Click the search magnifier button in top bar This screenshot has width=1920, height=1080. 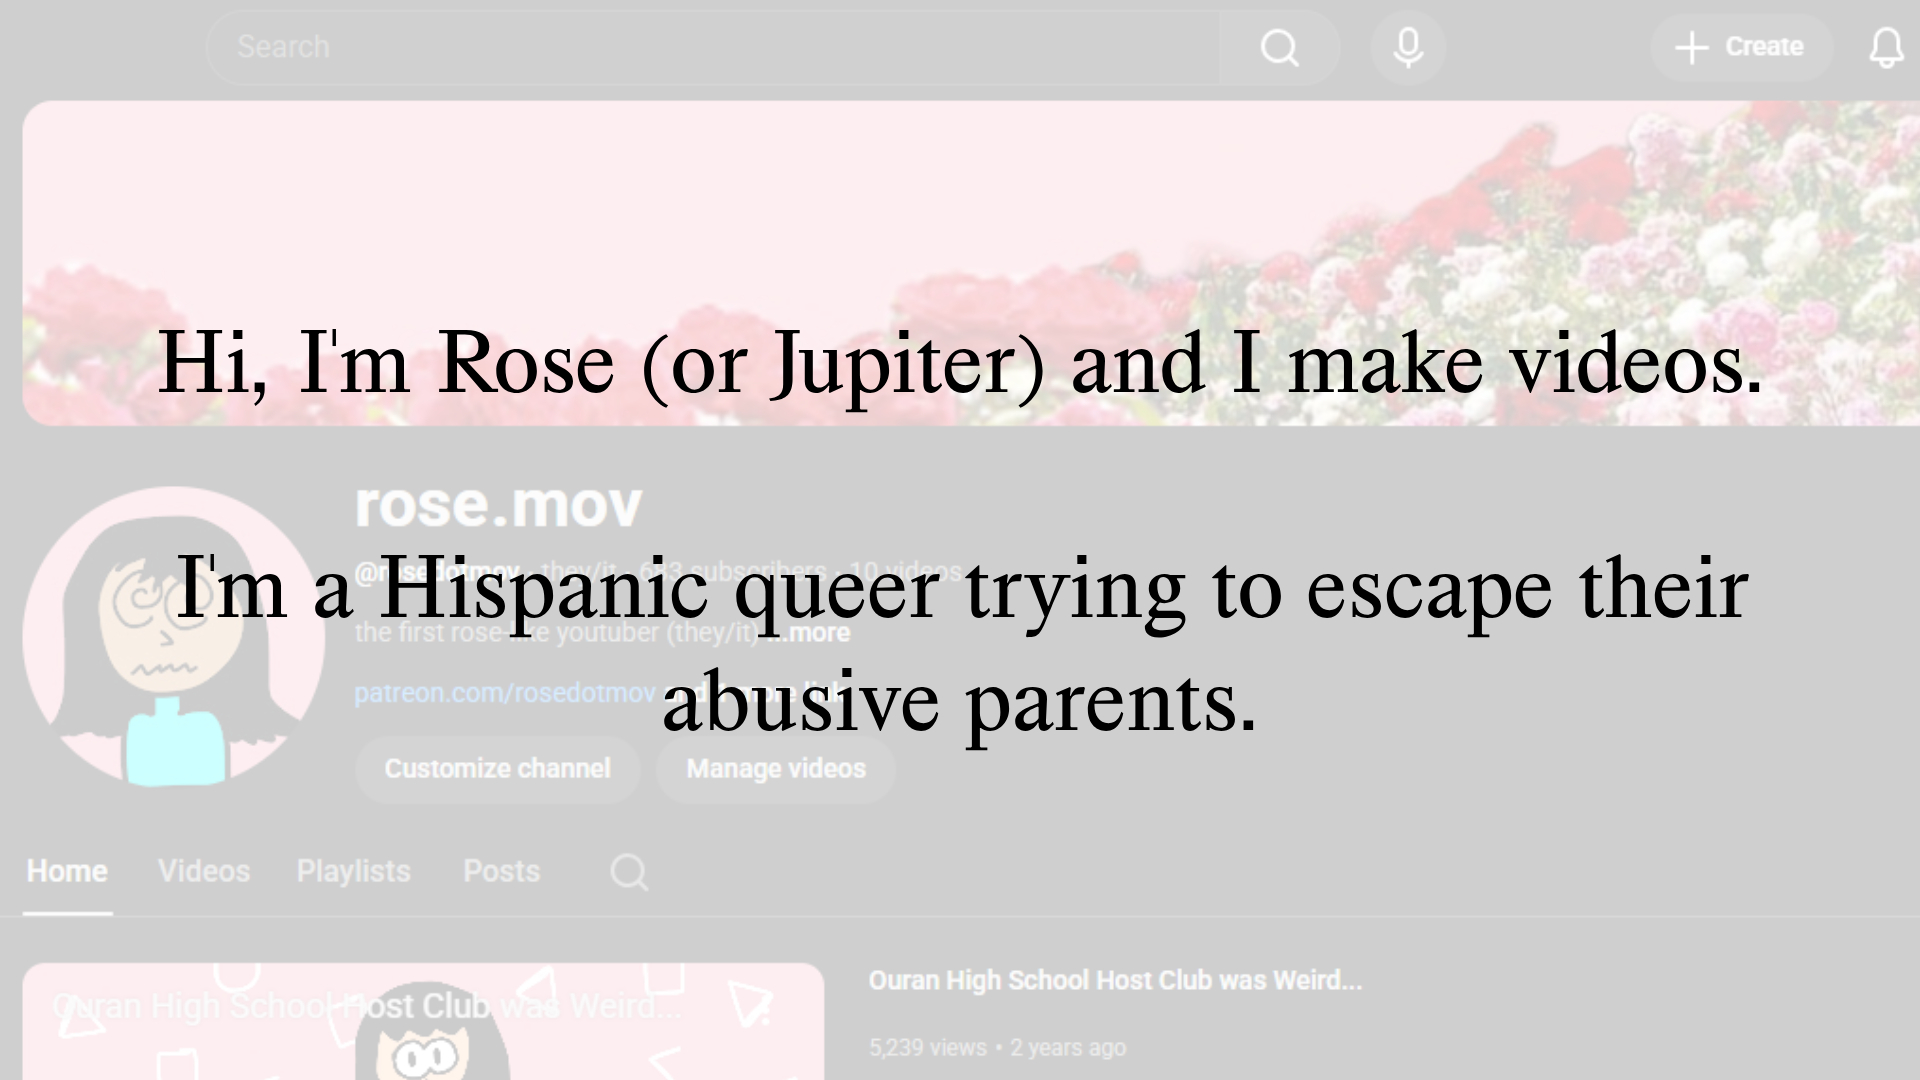coord(1279,47)
